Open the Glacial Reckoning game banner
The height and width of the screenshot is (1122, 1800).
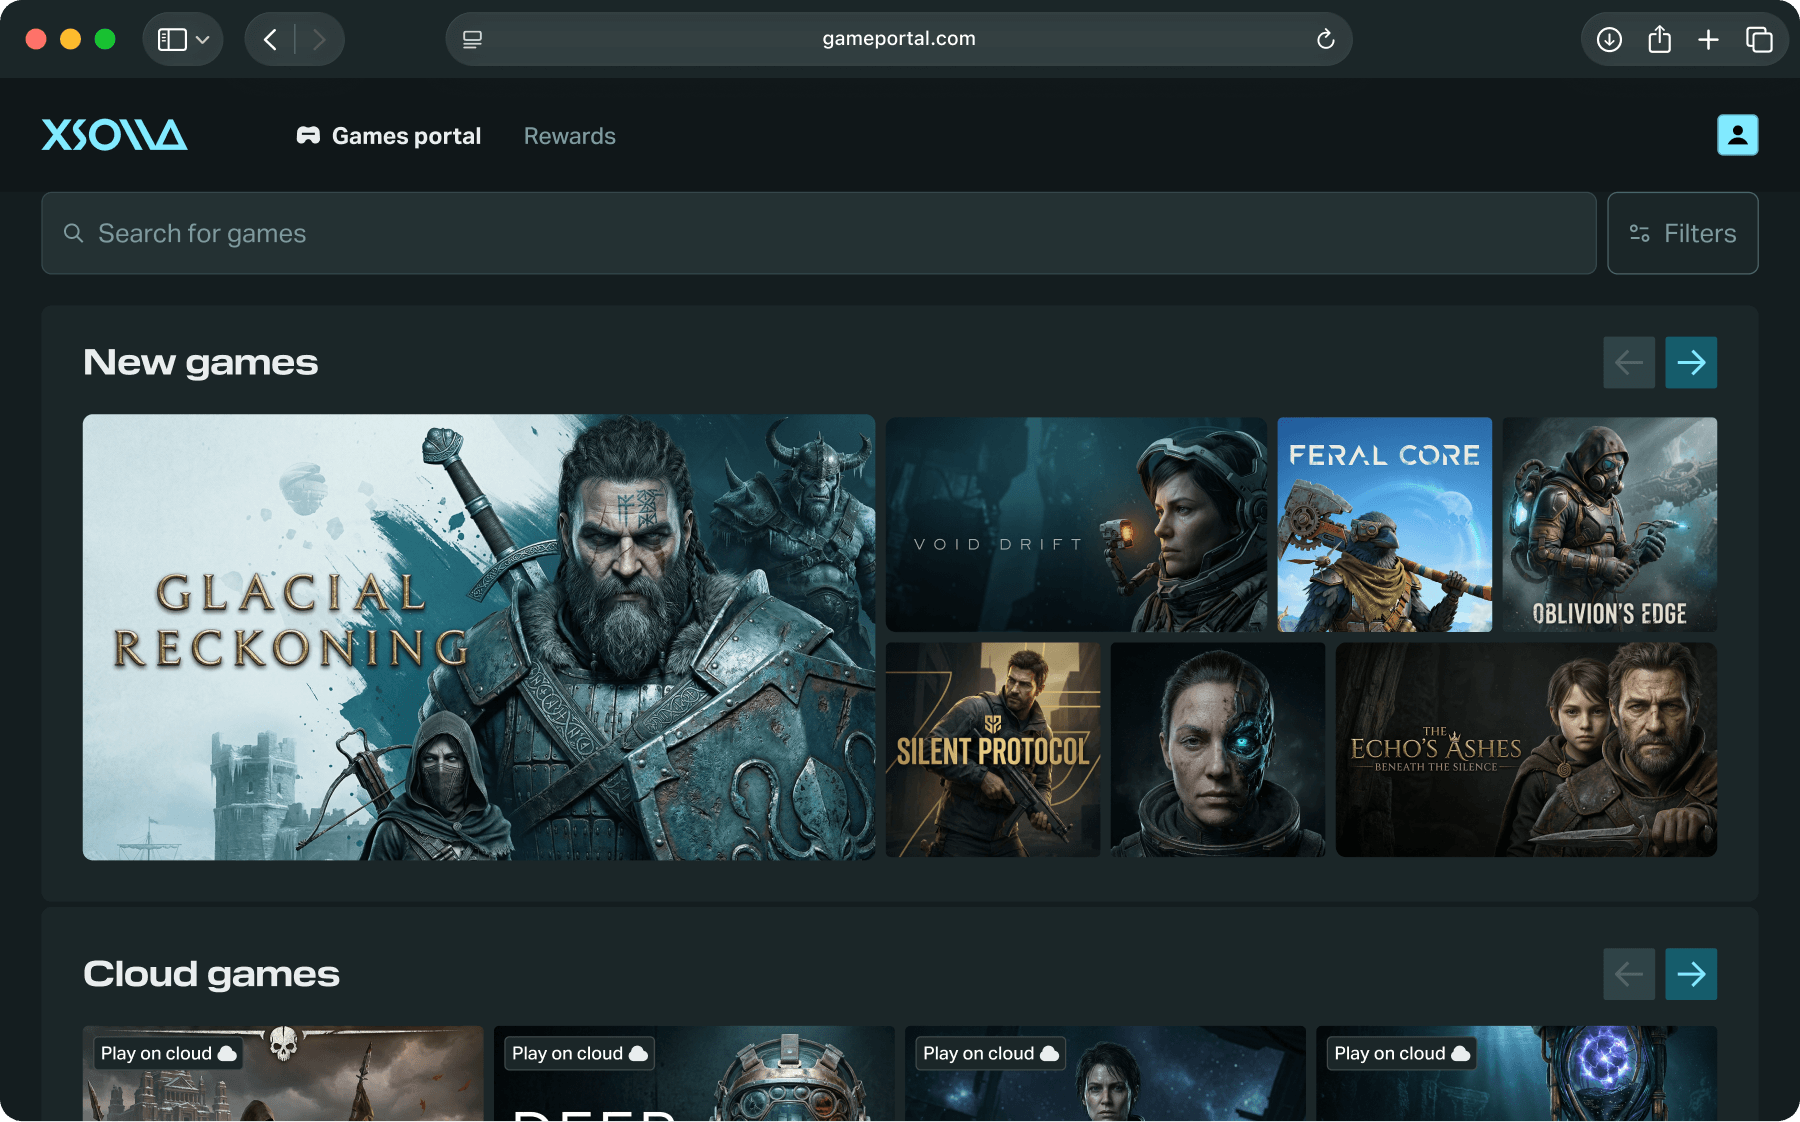478,637
